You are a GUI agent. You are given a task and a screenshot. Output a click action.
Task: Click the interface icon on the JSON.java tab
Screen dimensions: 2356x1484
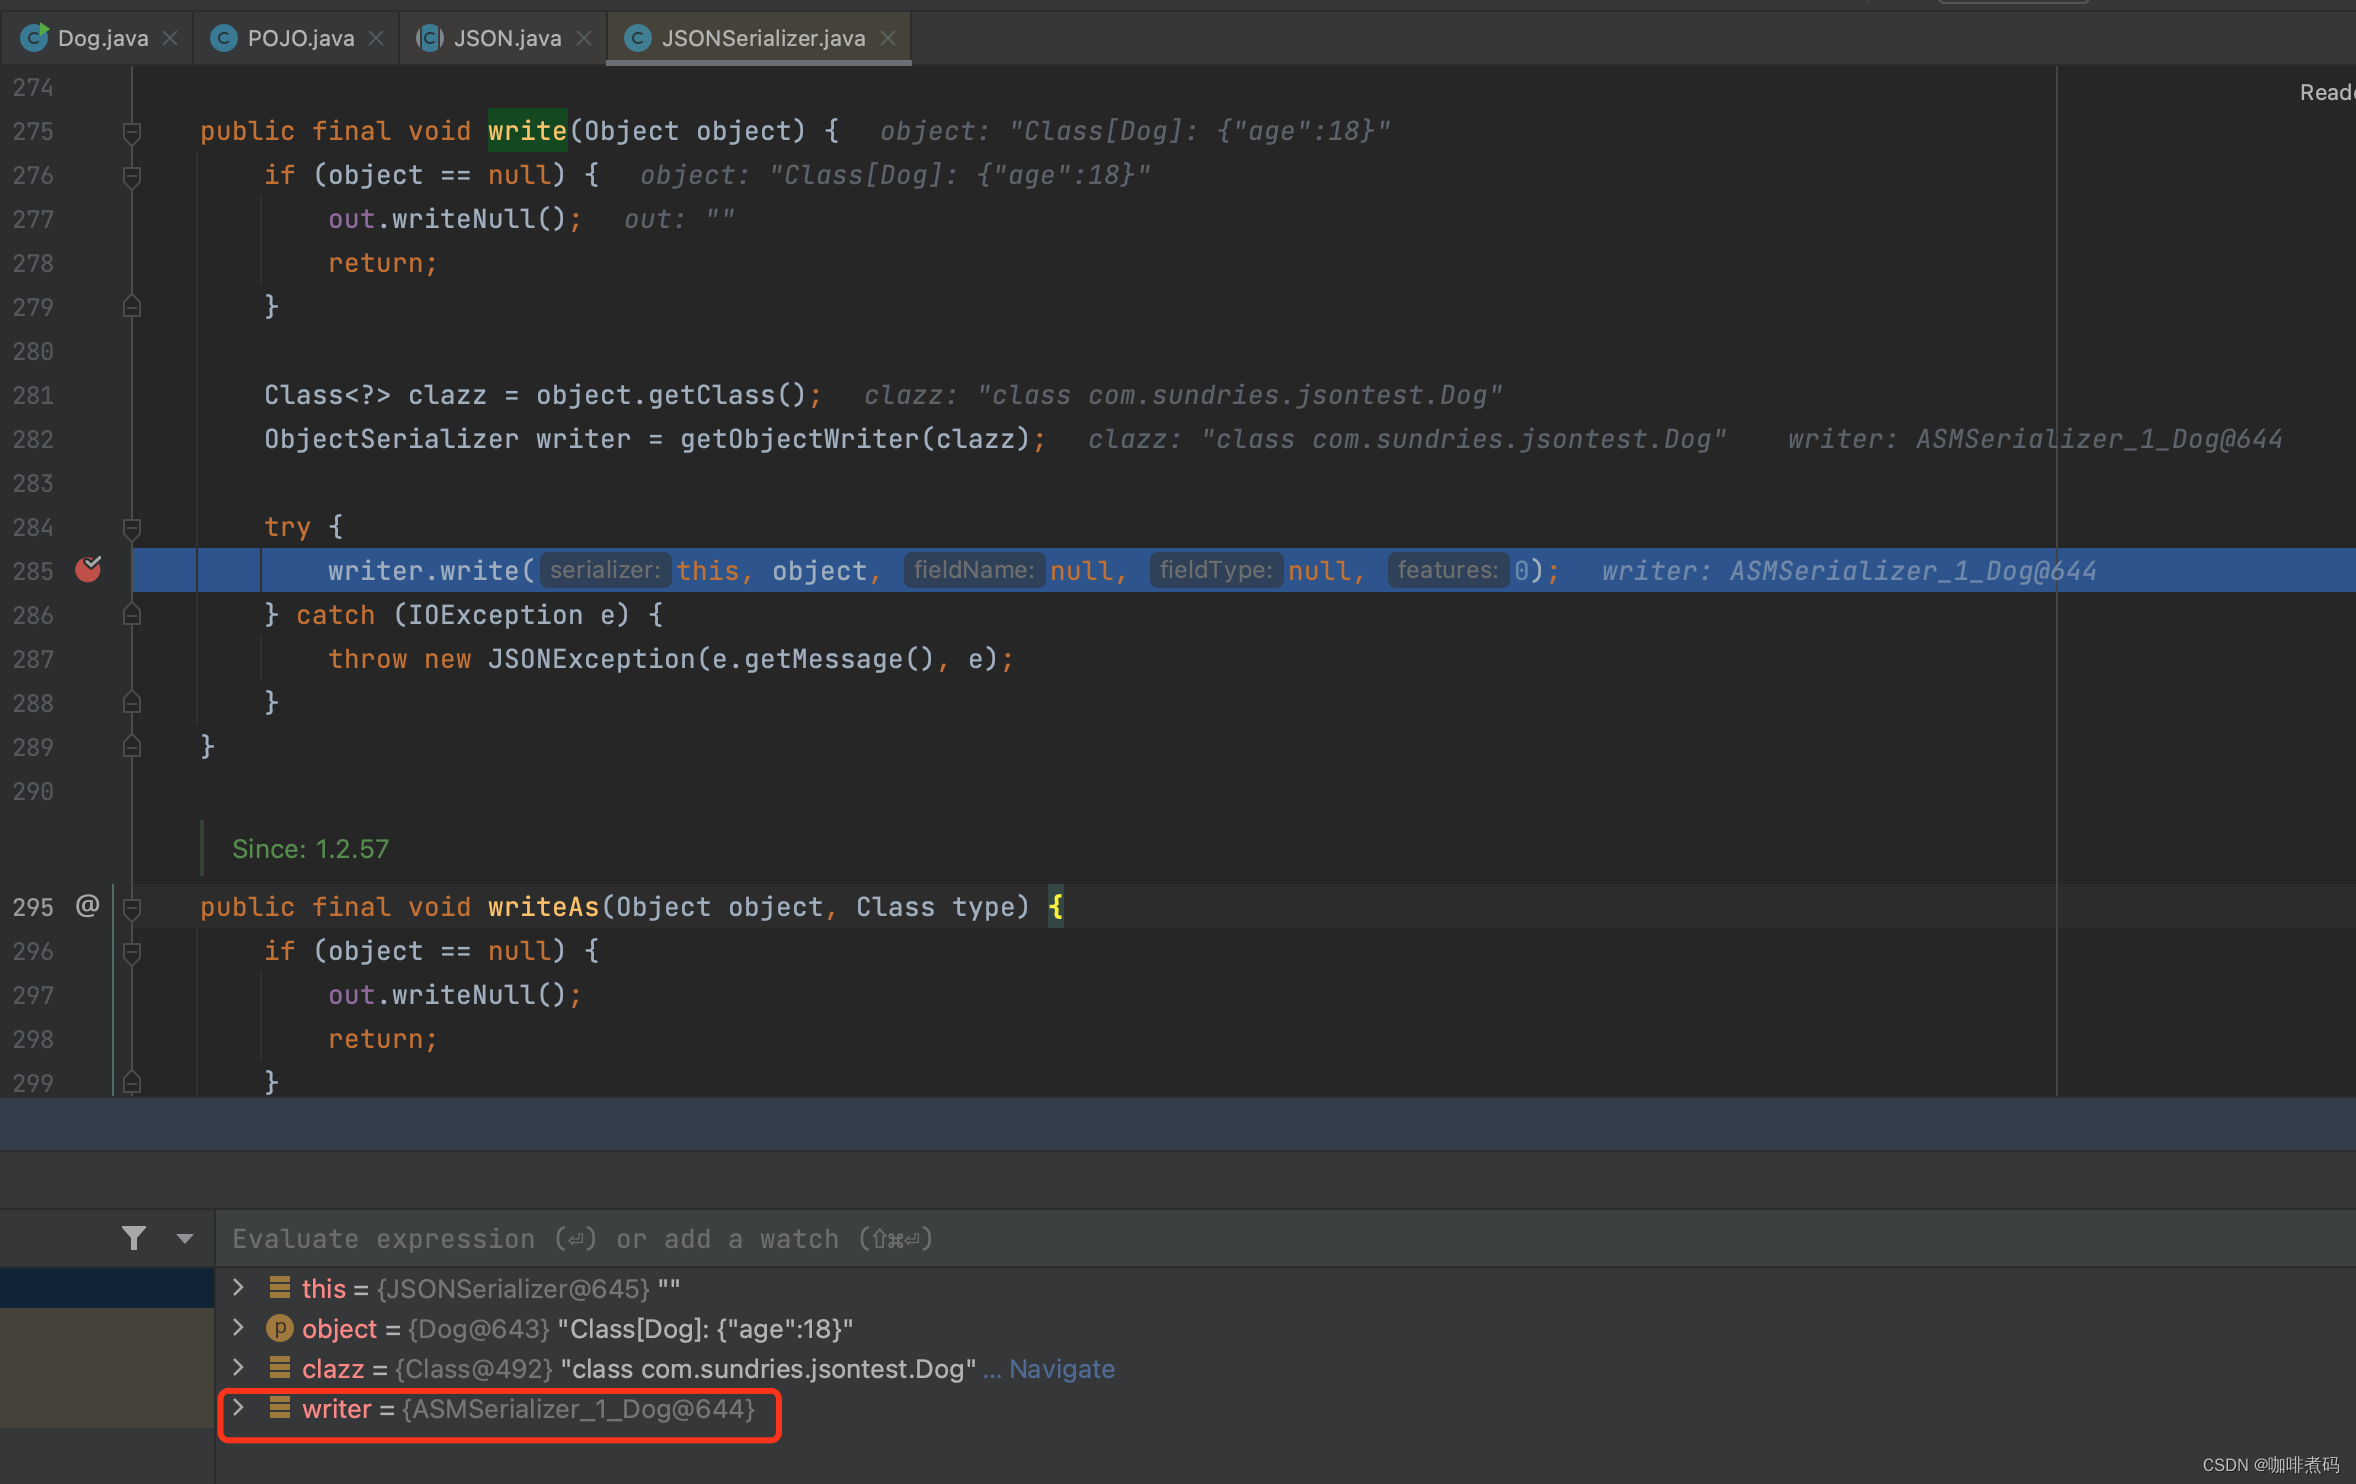[429, 37]
